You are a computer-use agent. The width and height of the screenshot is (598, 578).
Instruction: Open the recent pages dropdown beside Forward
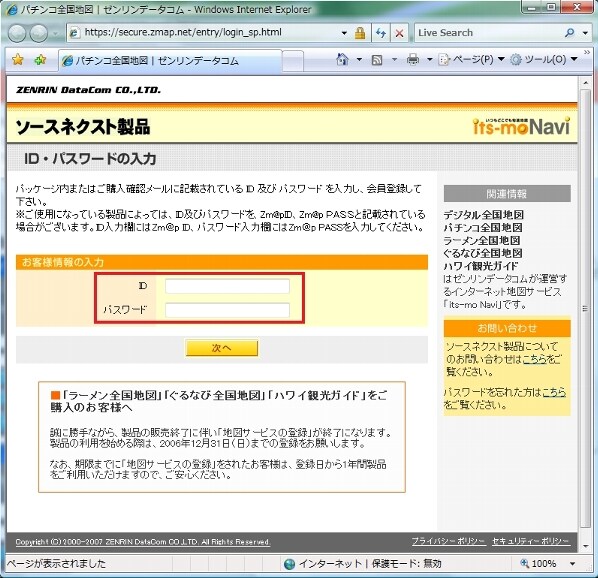56,34
